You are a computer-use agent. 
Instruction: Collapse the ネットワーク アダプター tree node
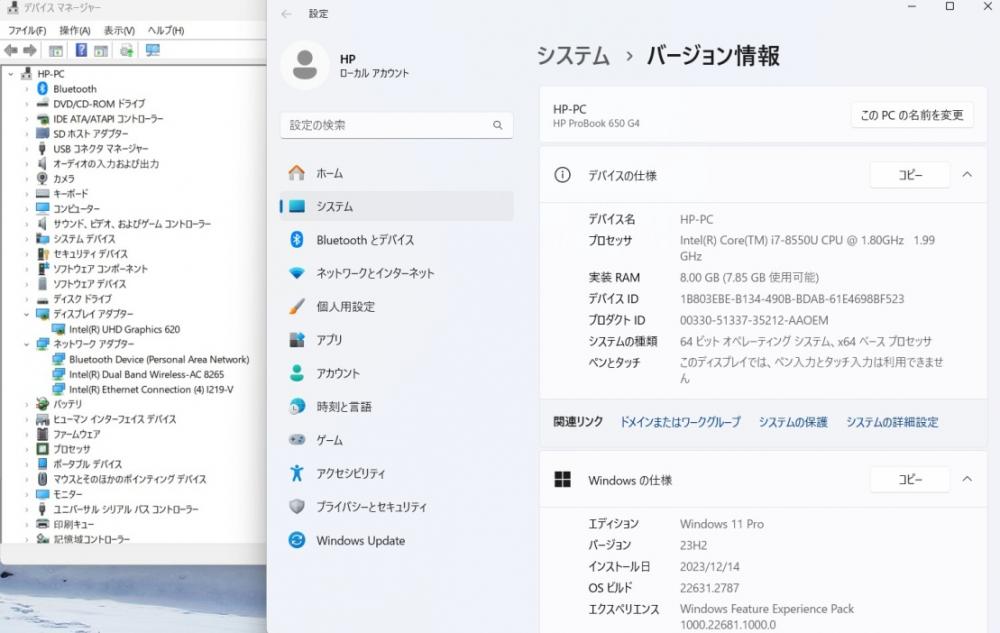point(27,344)
